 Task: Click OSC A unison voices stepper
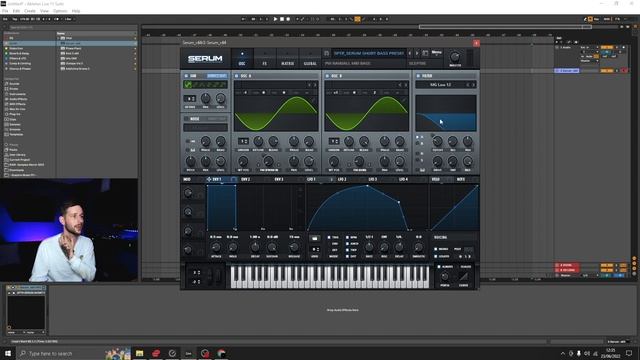pos(243,141)
